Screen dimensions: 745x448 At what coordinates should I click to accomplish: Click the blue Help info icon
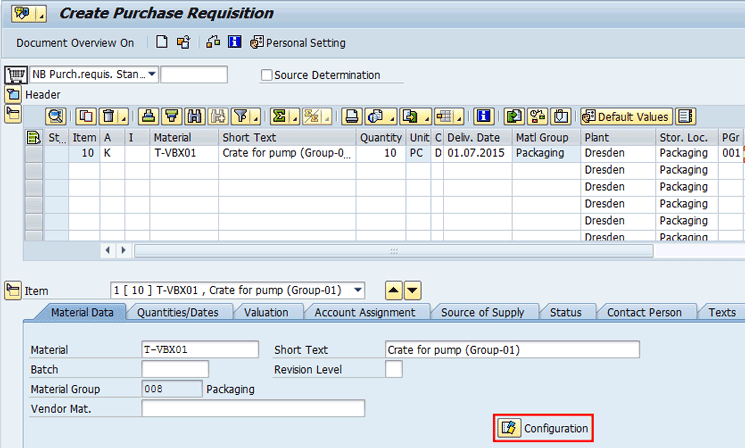[x=235, y=43]
